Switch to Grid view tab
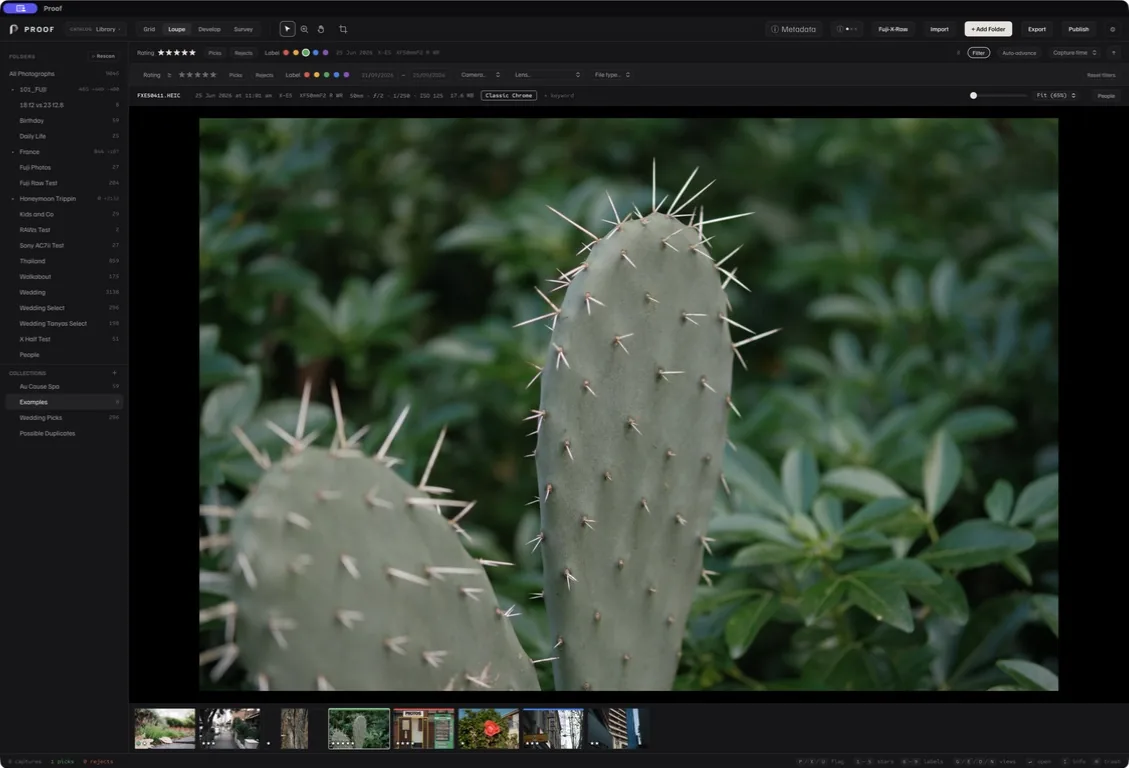The image size is (1129, 768). 149,30
